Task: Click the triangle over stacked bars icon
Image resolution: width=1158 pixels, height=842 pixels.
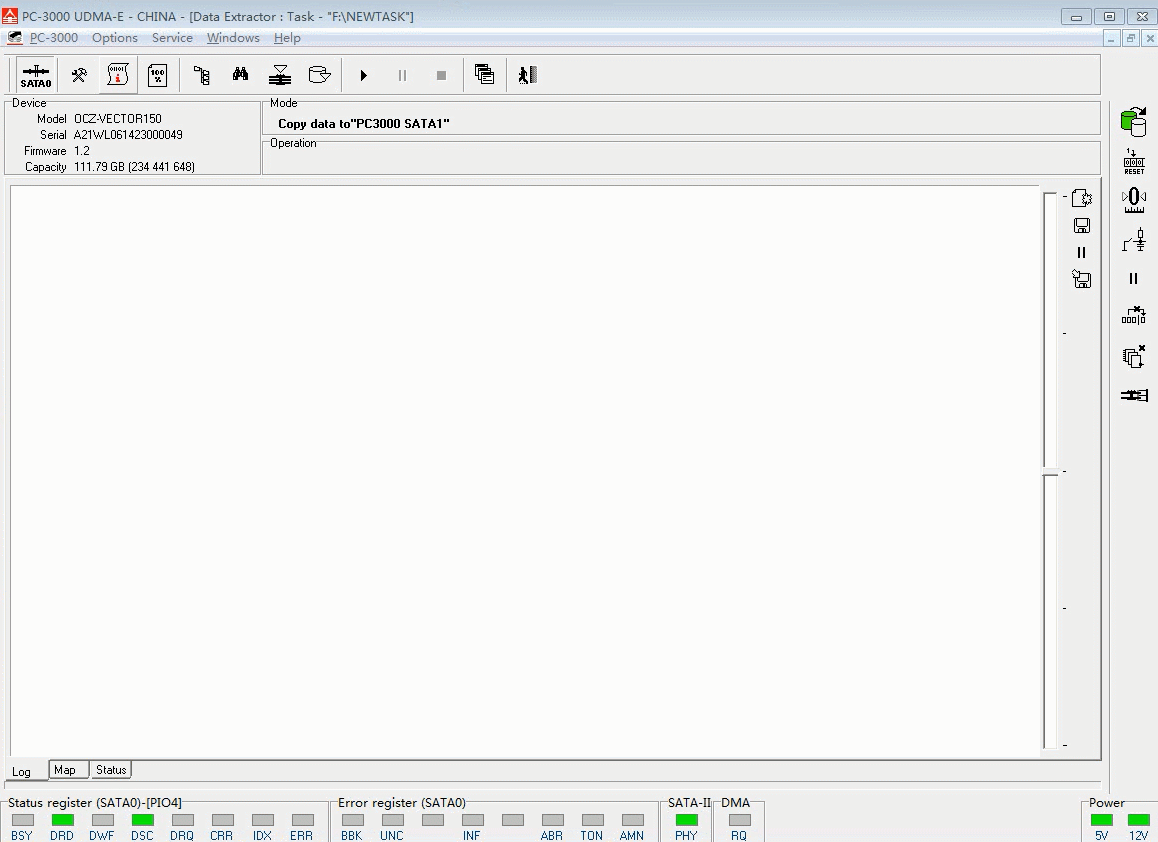Action: coord(280,75)
